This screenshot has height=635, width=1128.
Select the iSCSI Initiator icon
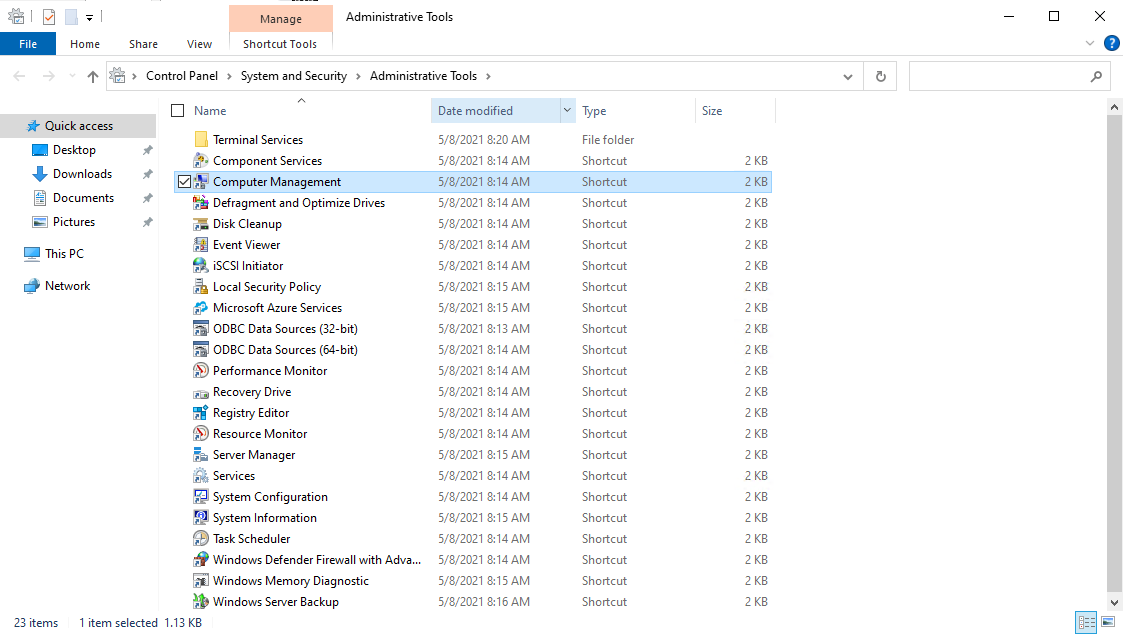[x=201, y=265]
